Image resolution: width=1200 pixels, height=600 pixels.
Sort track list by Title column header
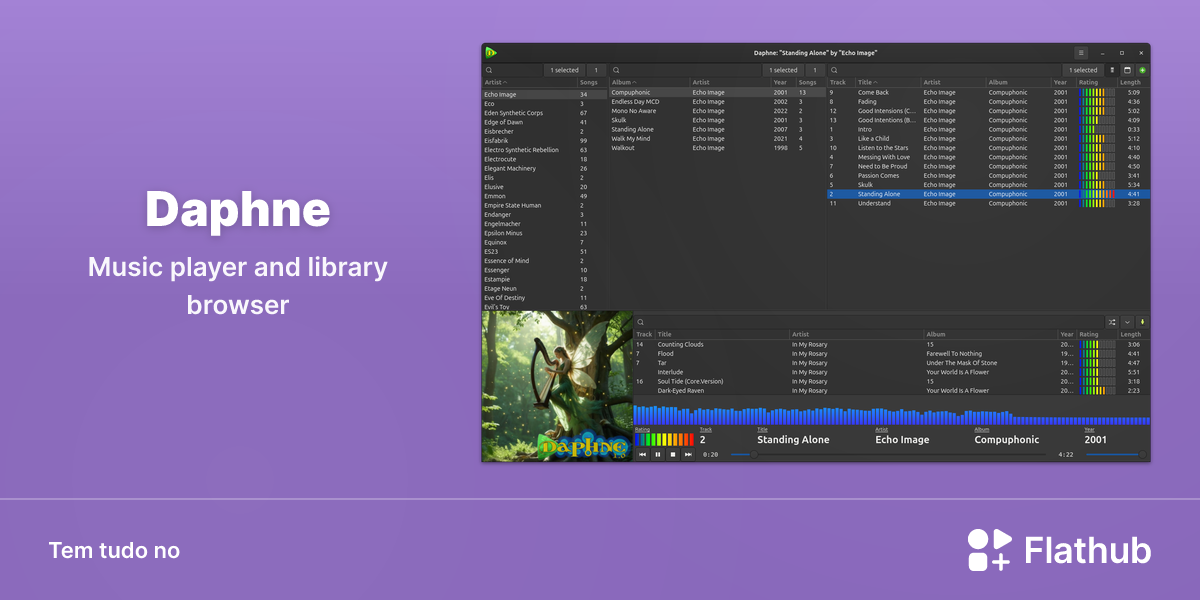888,82
